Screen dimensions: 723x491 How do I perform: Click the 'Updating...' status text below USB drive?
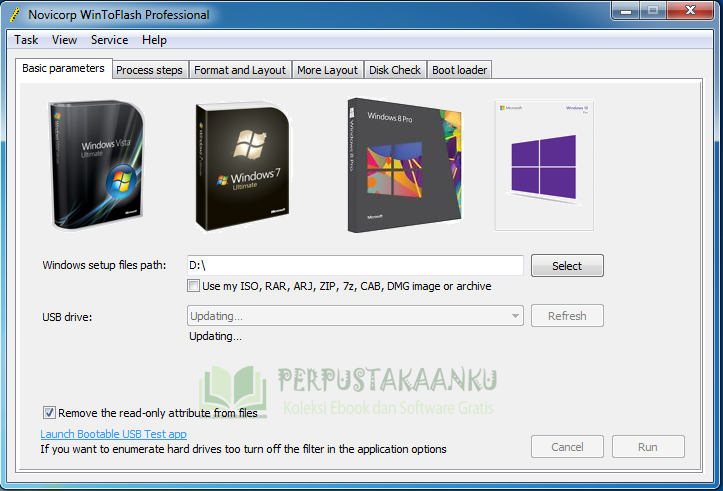(215, 337)
